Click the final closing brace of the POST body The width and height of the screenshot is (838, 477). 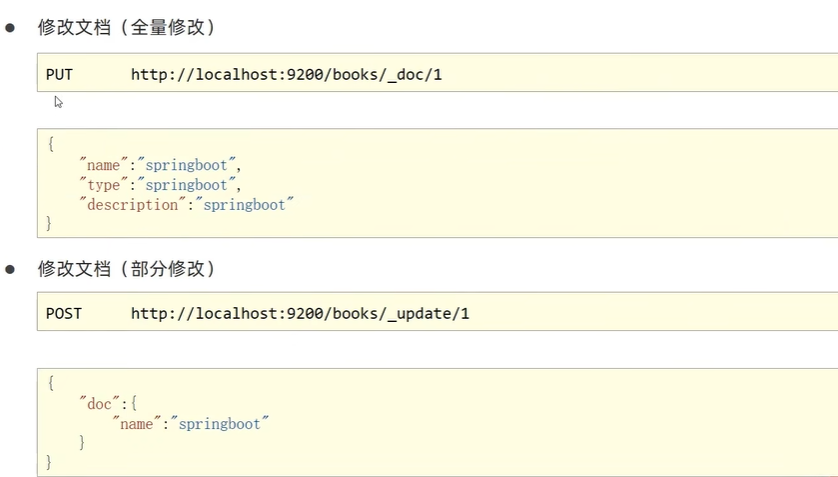50,461
